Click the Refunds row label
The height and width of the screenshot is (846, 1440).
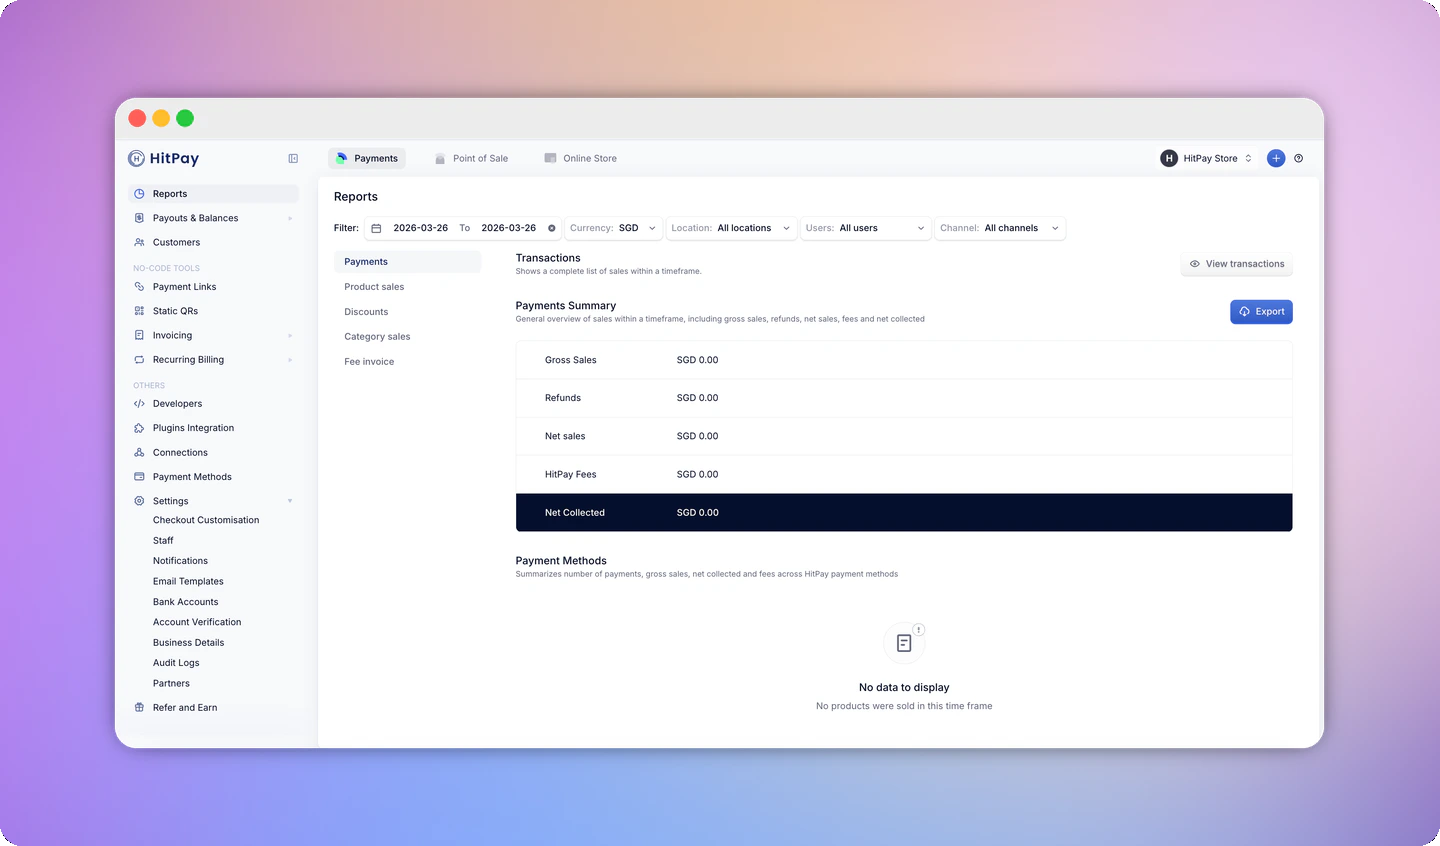click(x=562, y=398)
